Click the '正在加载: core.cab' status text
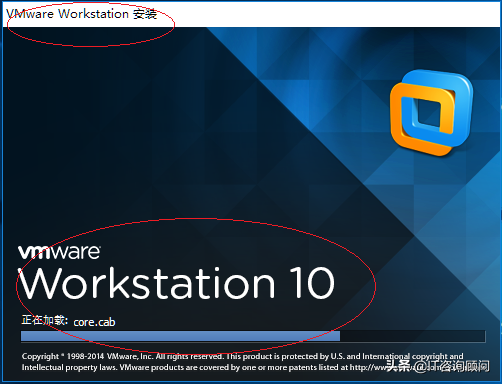Image resolution: width=502 pixels, height=384 pixels. (68, 321)
